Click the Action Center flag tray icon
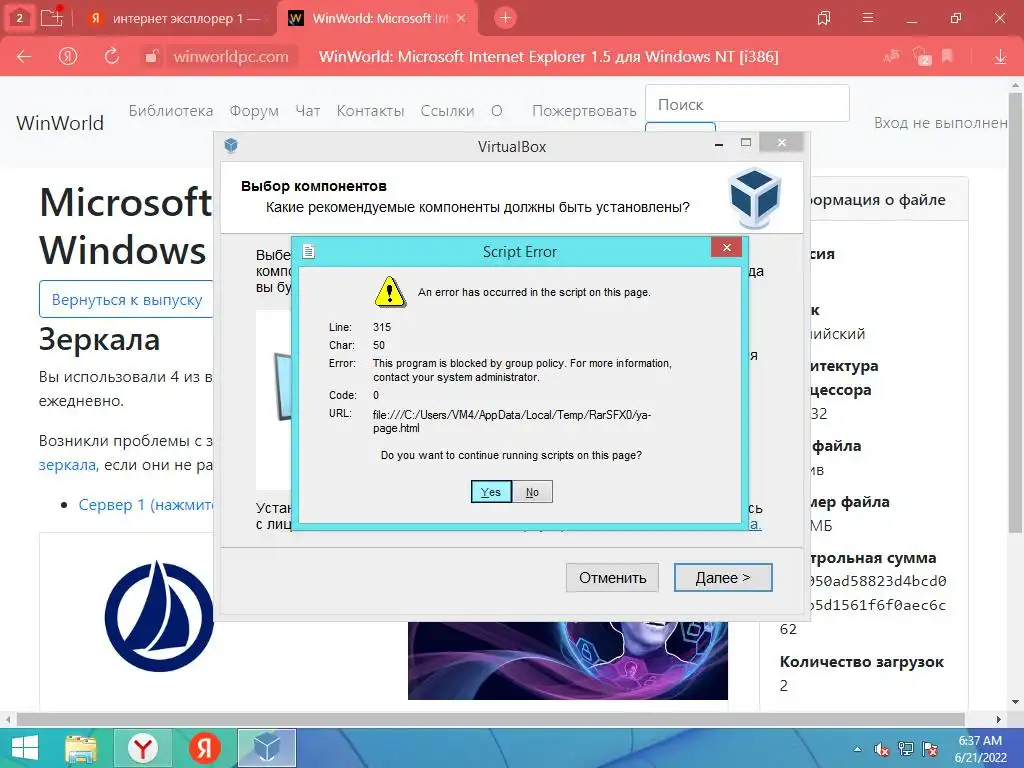Viewport: 1024px width, 768px height. pos(931,749)
